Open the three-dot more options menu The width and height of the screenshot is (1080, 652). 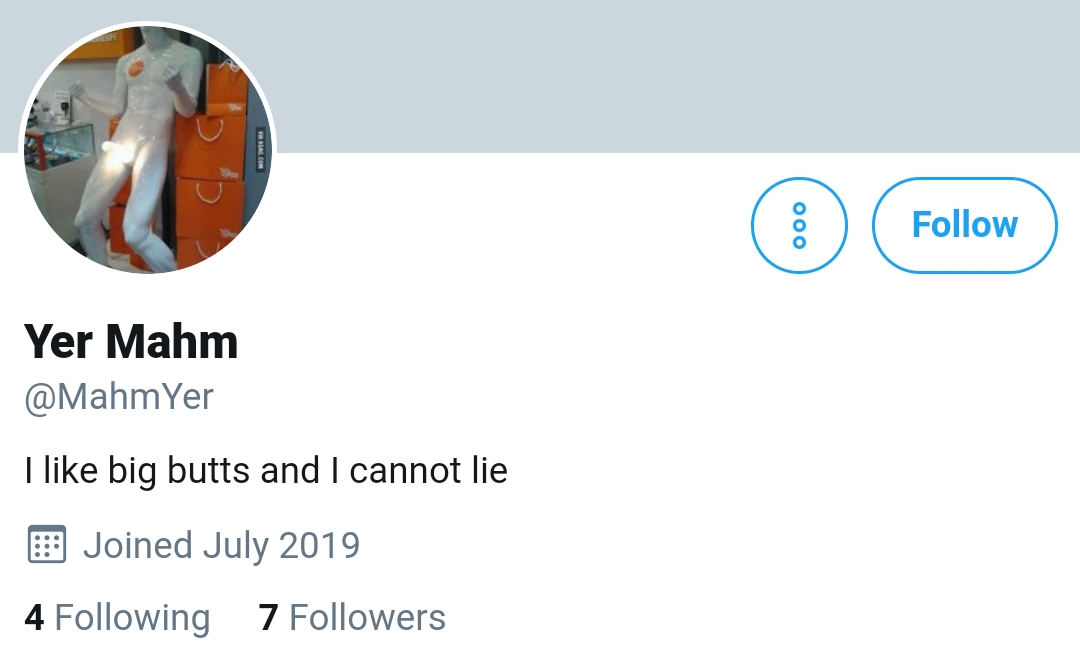click(799, 225)
